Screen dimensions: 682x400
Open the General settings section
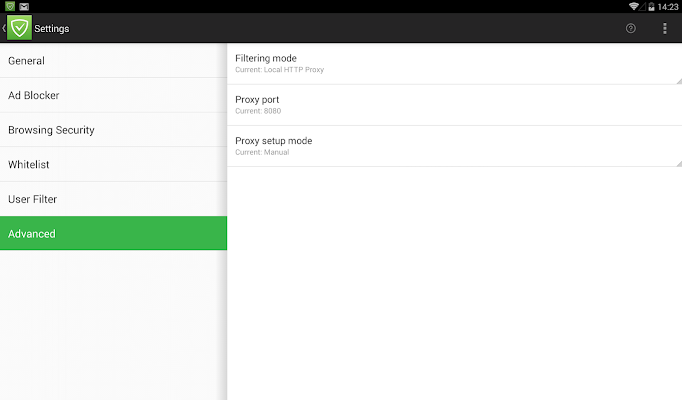[x=113, y=61]
